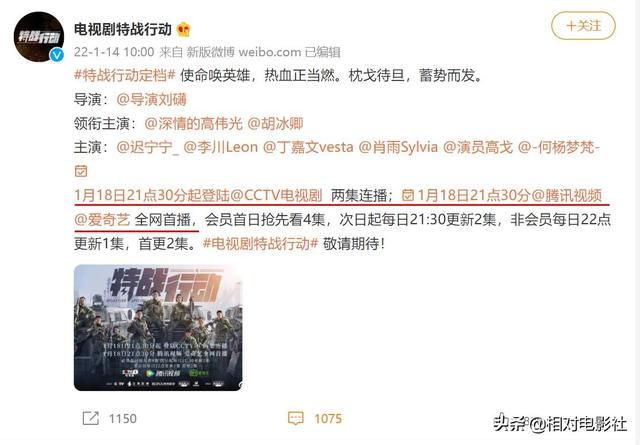The width and height of the screenshot is (640, 445).
Task: Click calendar icon before 腾讯视频 schedule
Action: (x=408, y=195)
